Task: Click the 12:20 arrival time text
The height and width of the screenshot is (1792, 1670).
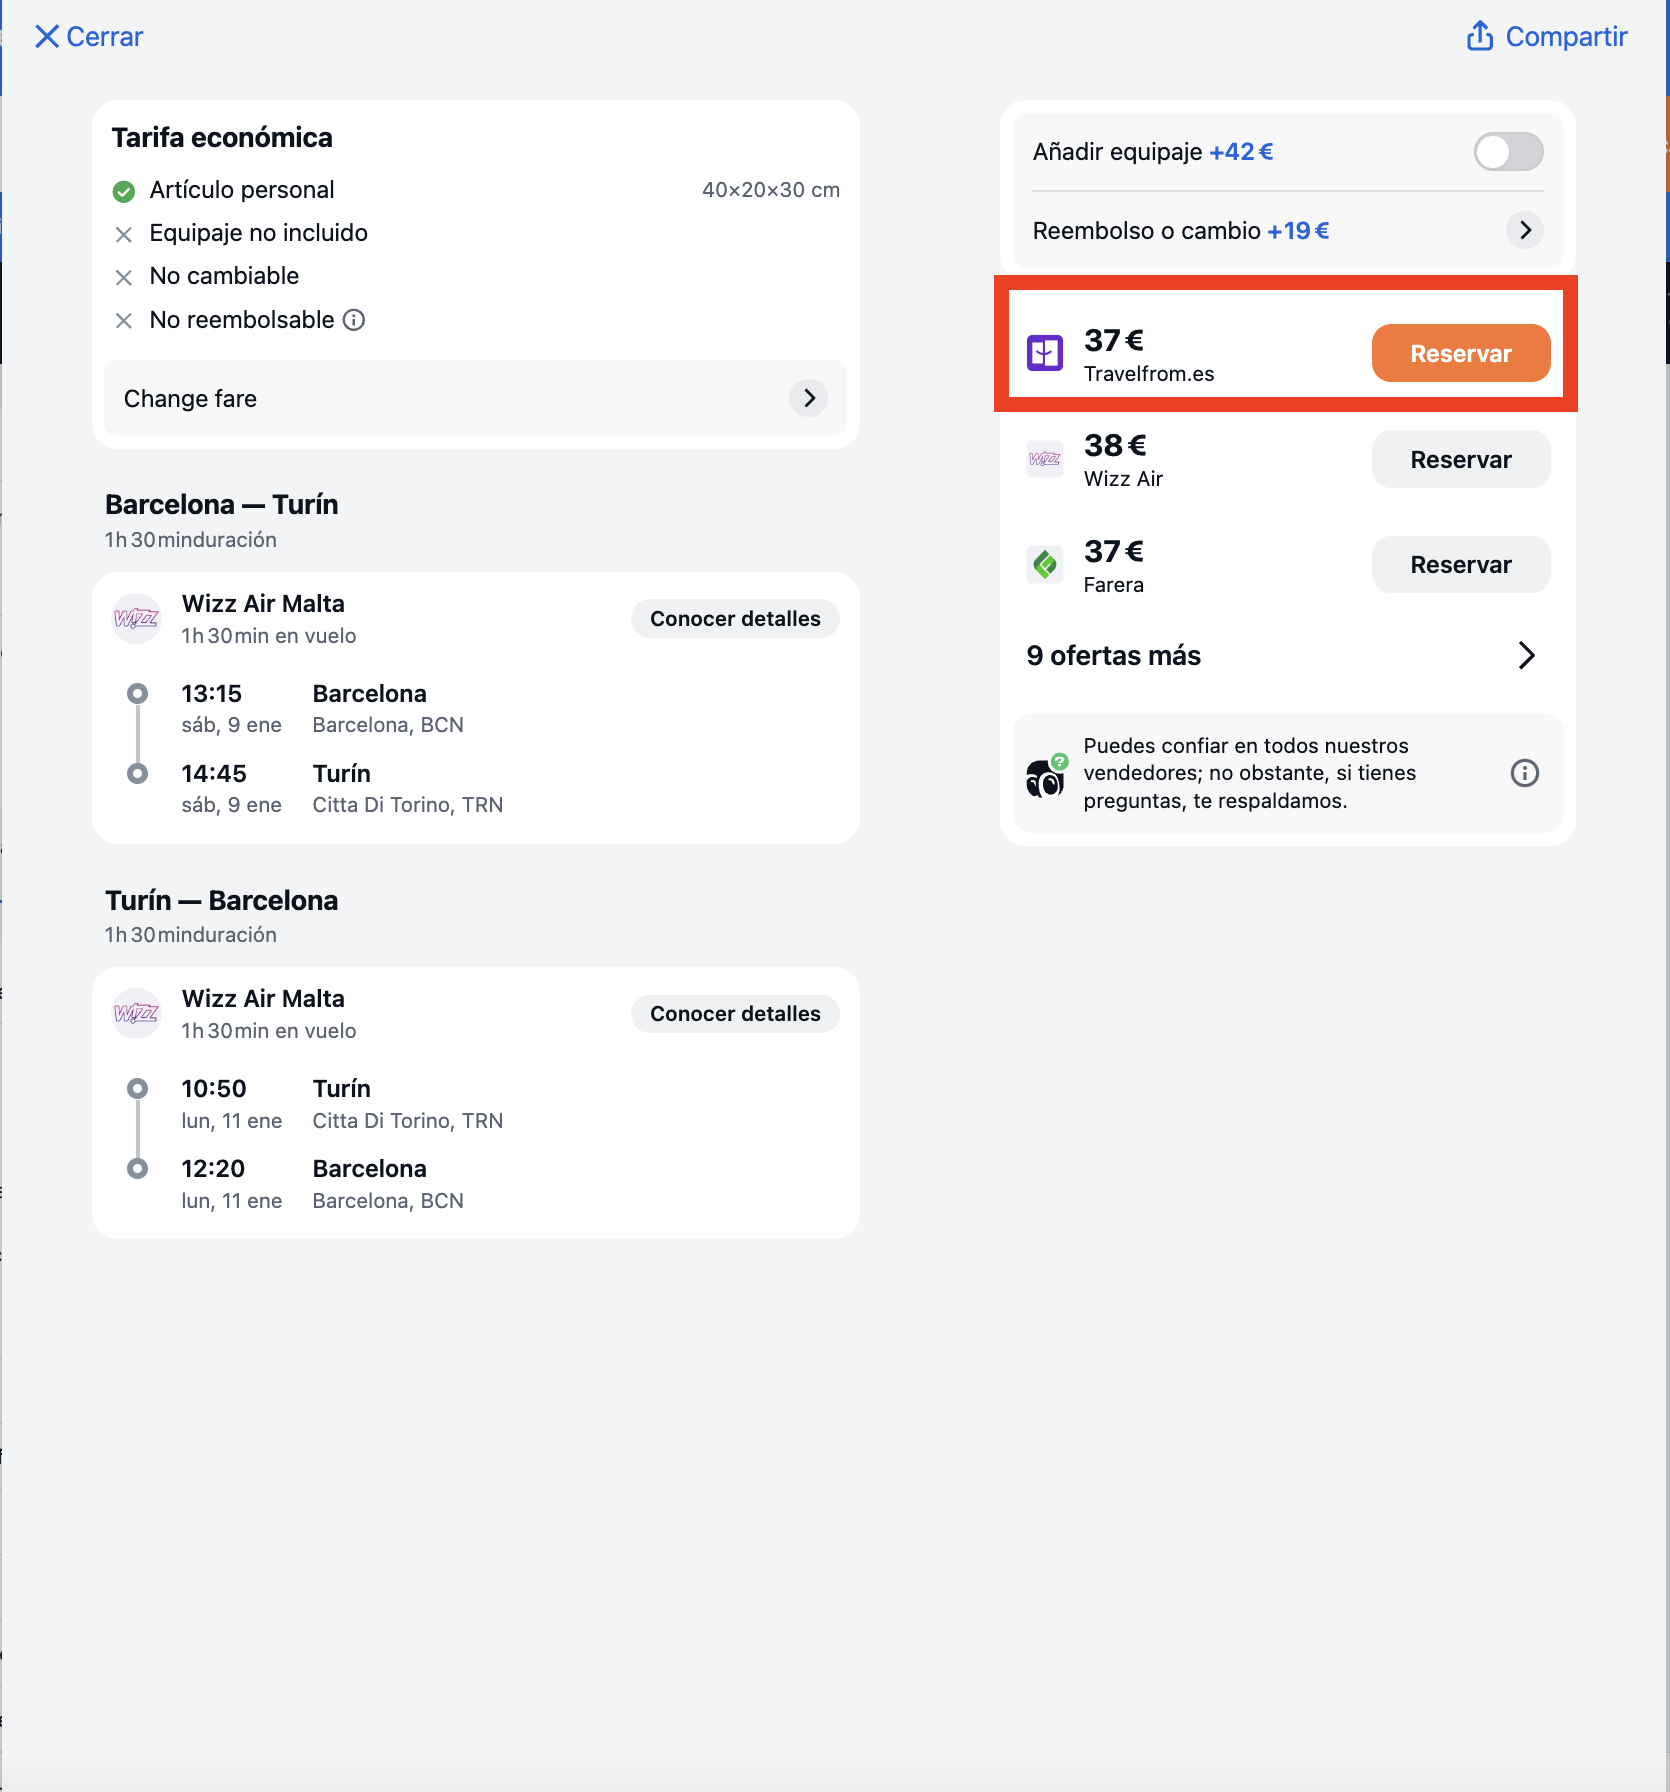Action: coord(213,1169)
